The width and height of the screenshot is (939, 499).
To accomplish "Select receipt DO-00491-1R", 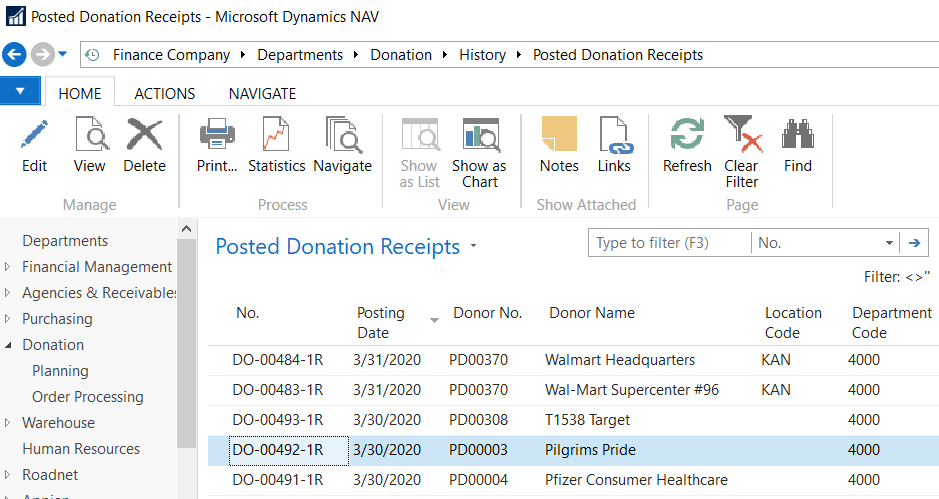I will point(278,480).
